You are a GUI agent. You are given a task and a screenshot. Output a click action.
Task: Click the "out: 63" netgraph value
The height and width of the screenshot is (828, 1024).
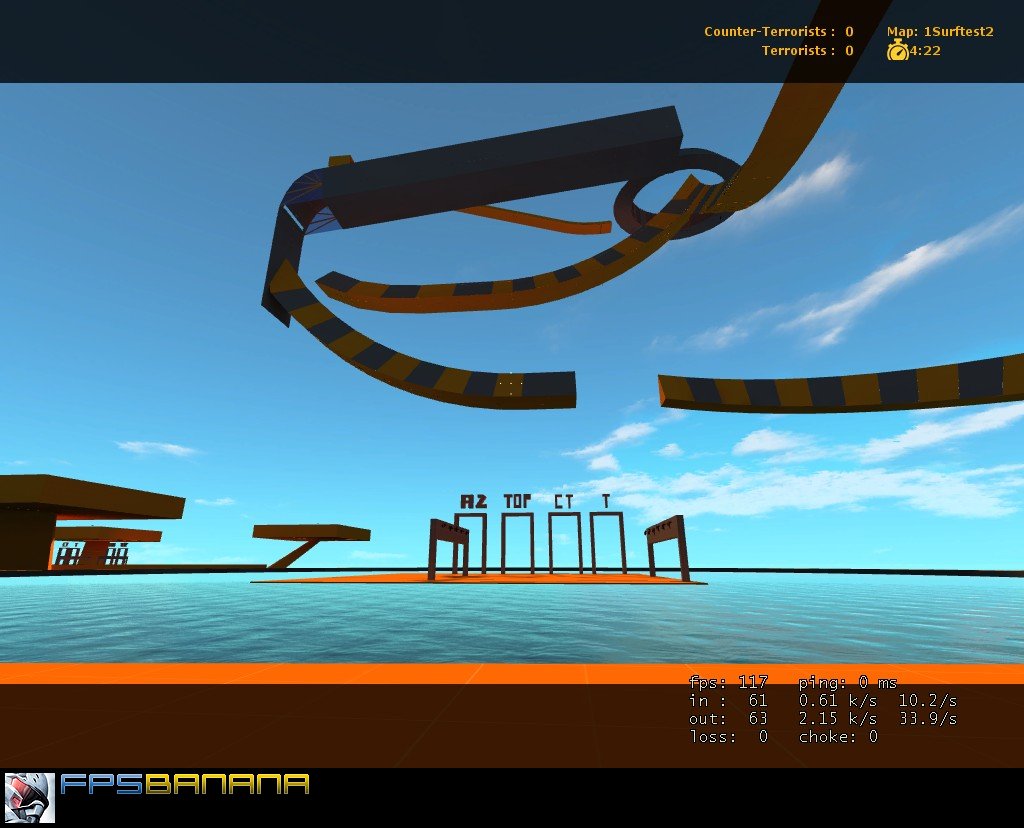728,719
